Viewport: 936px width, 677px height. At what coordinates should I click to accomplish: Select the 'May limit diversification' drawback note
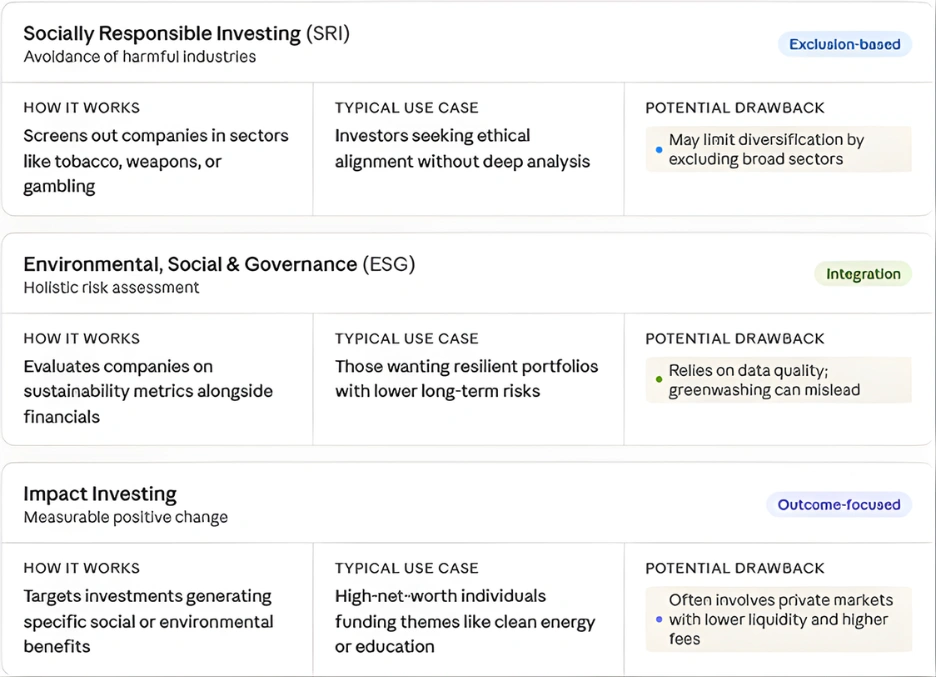[x=779, y=149]
